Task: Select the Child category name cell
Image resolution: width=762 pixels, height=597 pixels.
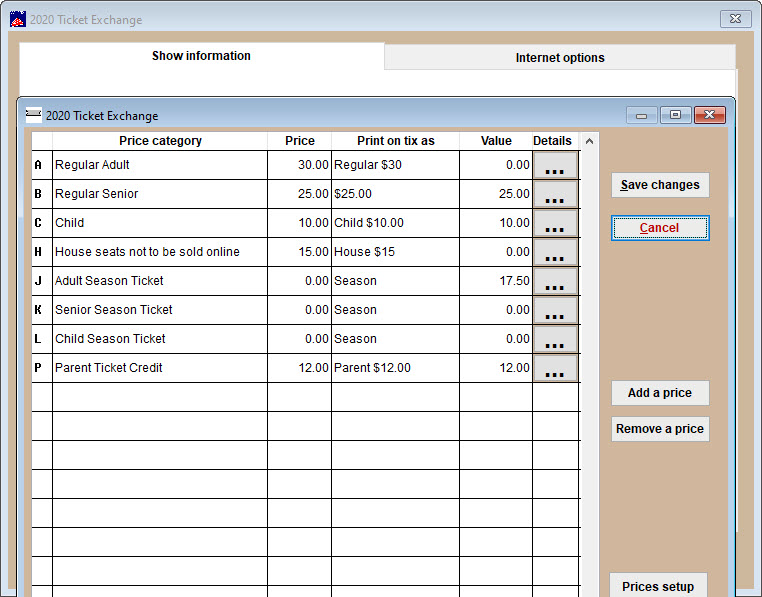Action: point(160,223)
